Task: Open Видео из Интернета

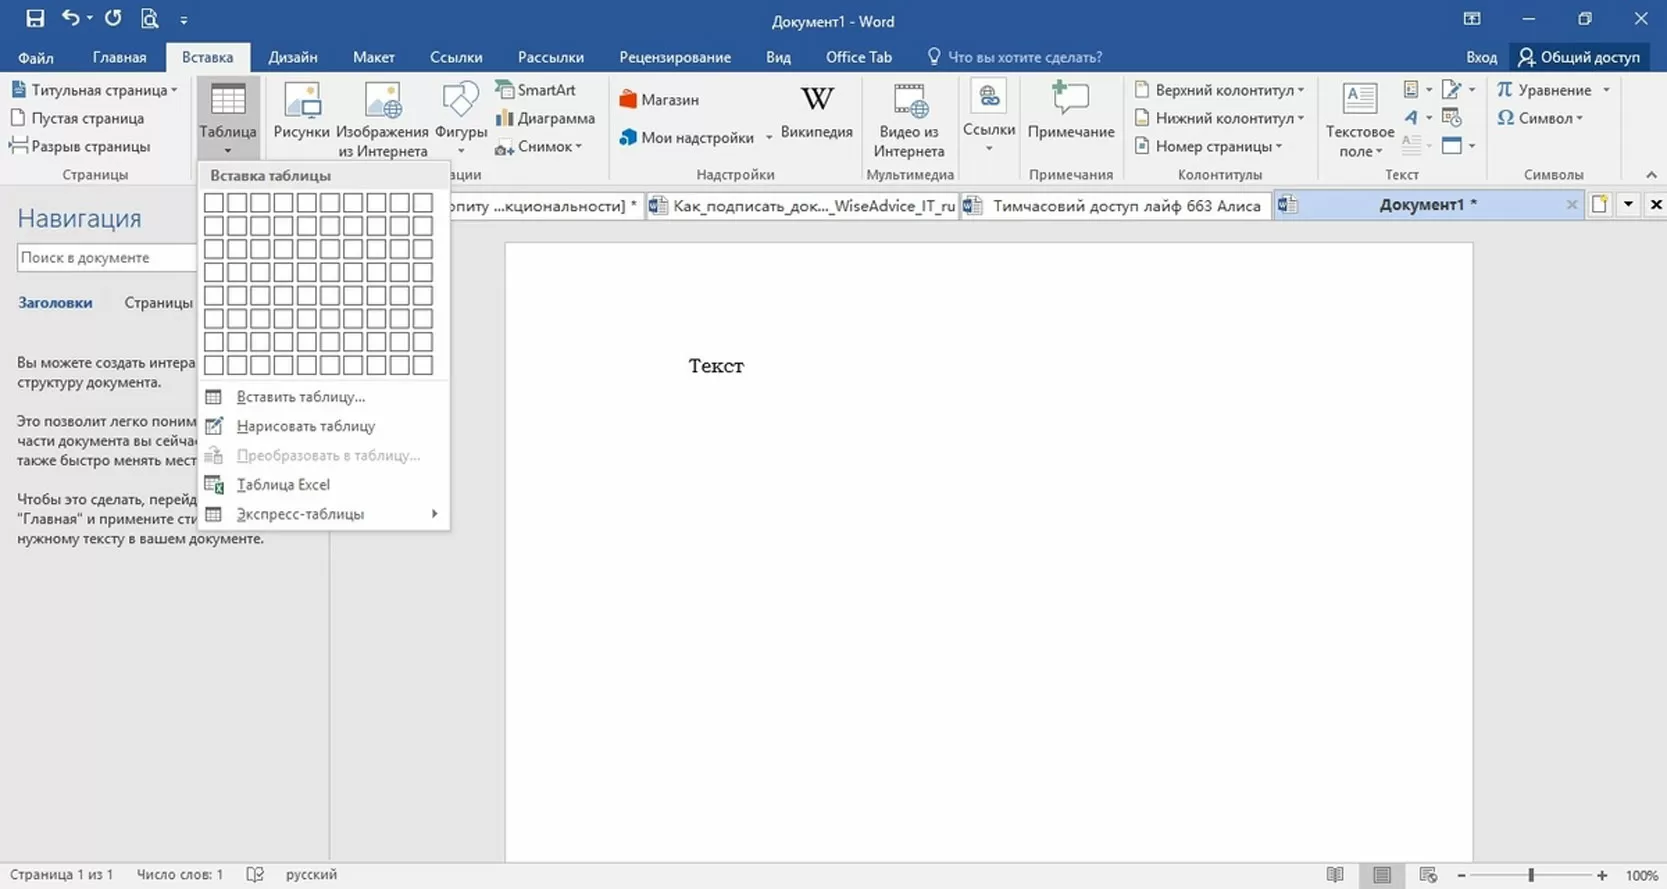Action: click(908, 120)
